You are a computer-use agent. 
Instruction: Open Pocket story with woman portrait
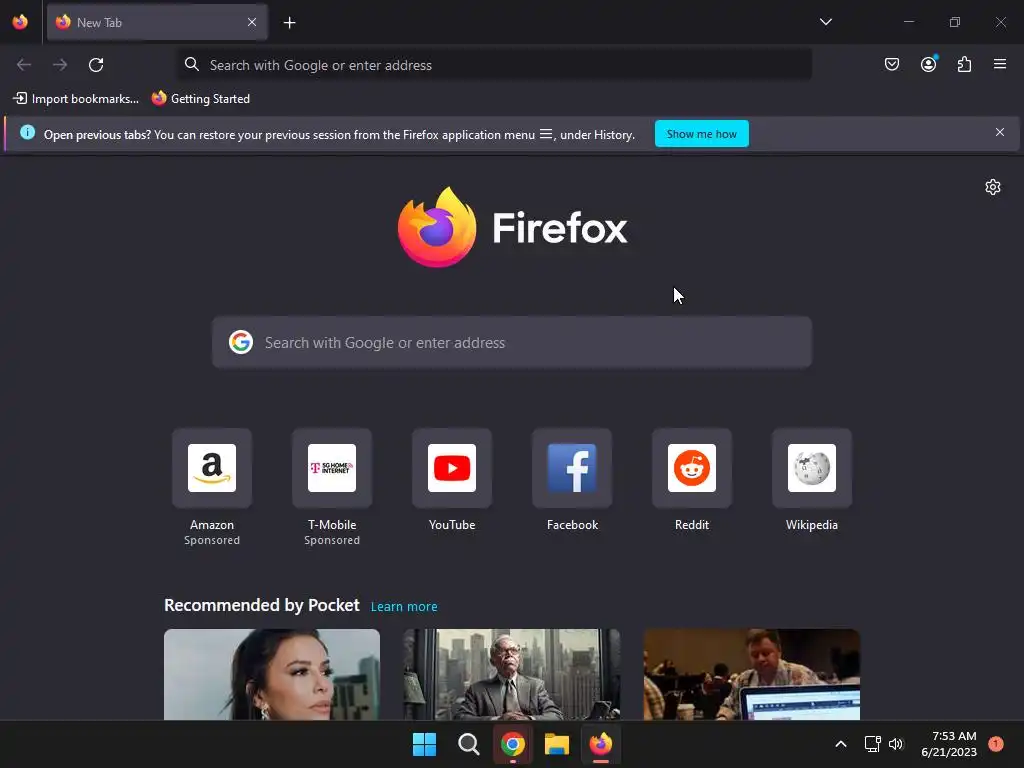pos(272,675)
